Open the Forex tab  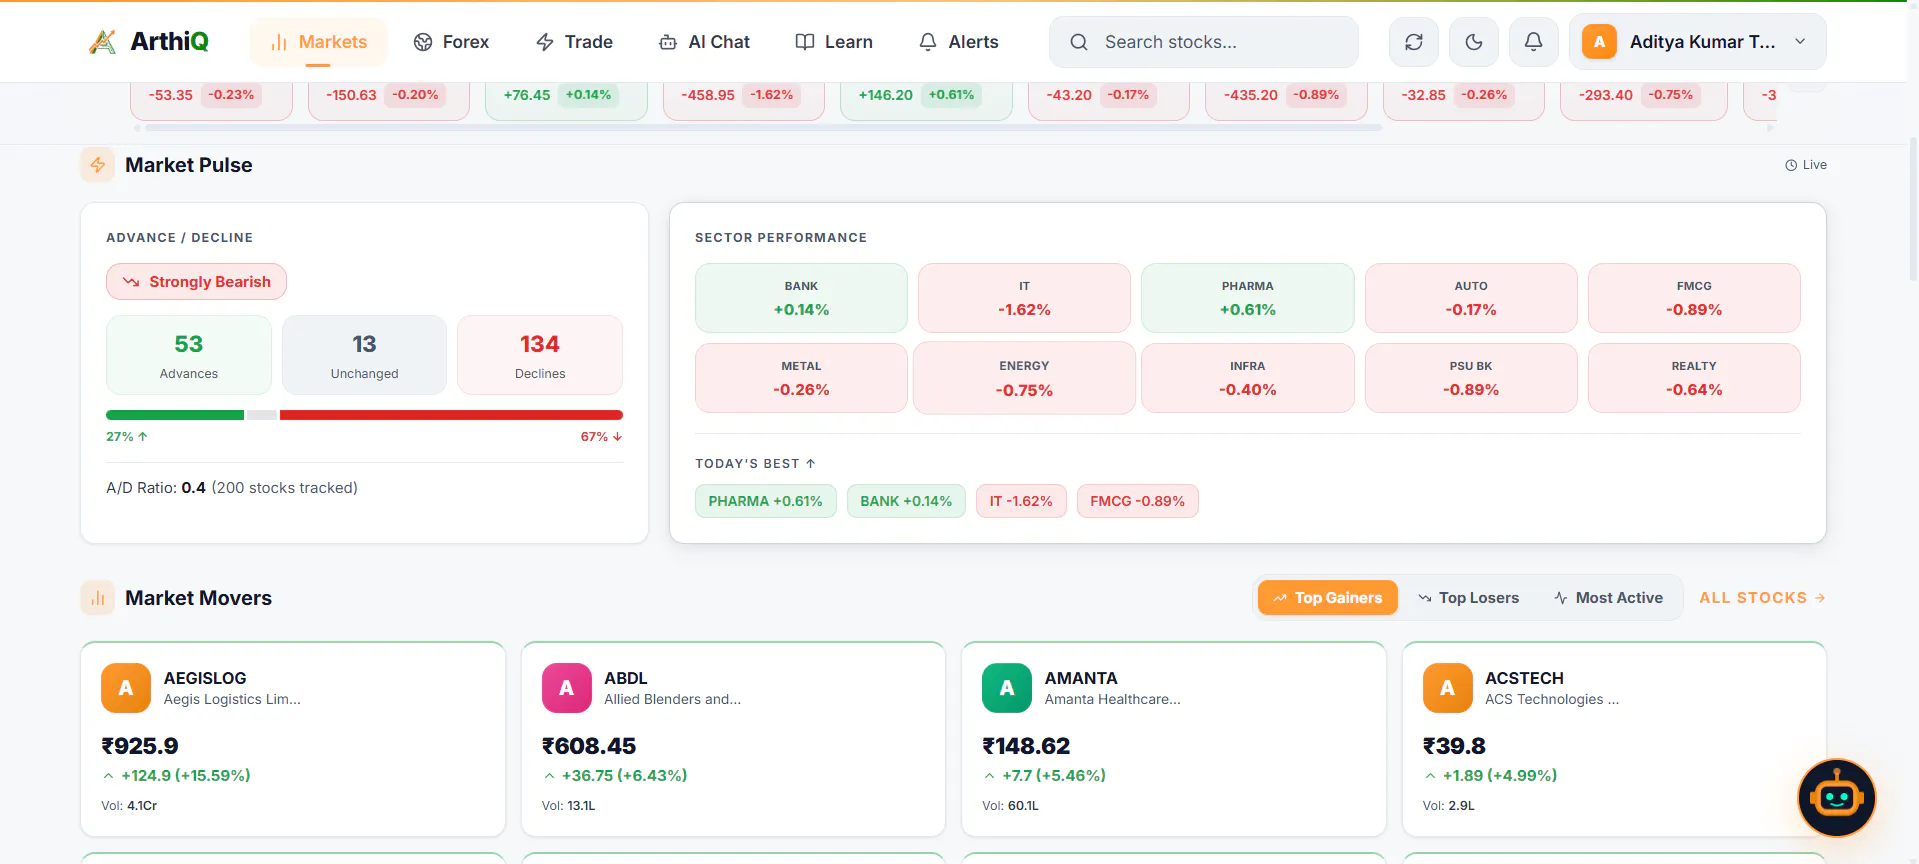click(x=451, y=42)
